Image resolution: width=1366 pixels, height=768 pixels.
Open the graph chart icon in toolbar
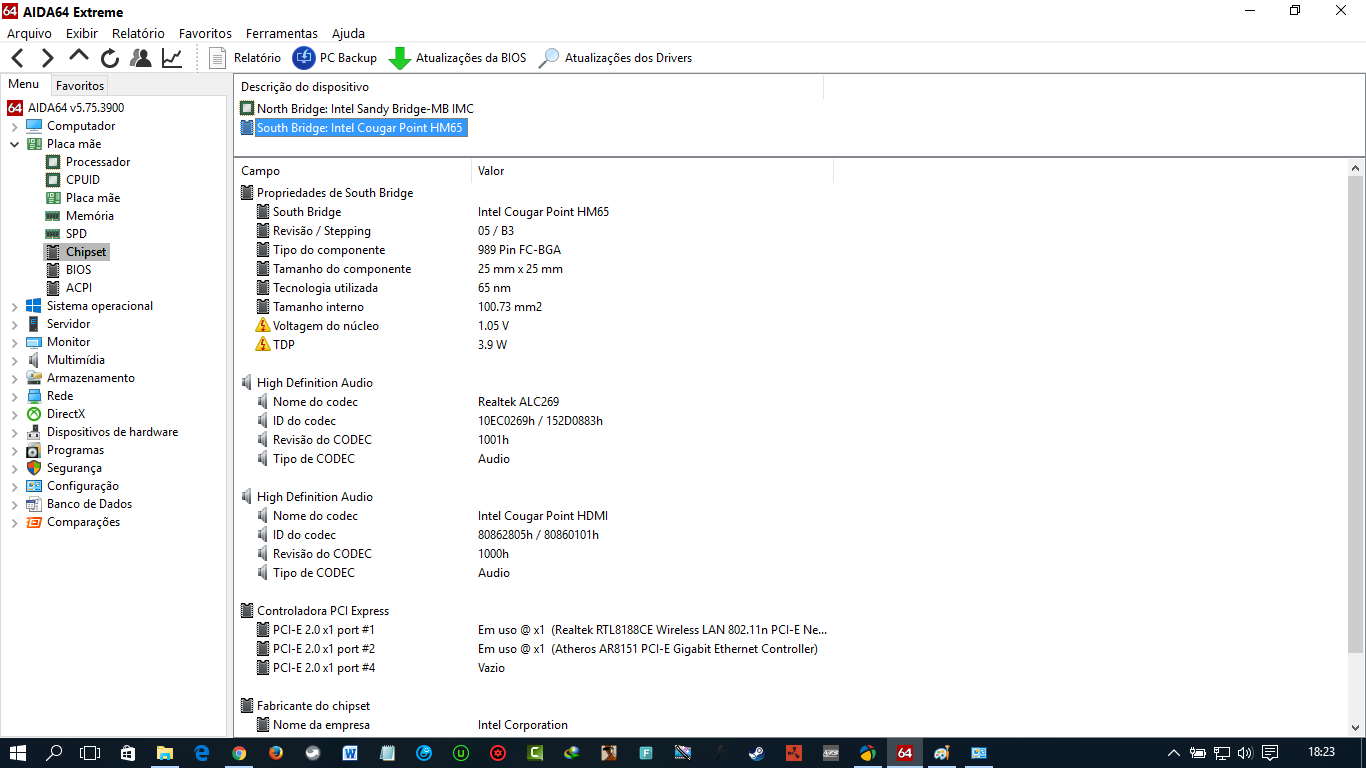[x=172, y=58]
